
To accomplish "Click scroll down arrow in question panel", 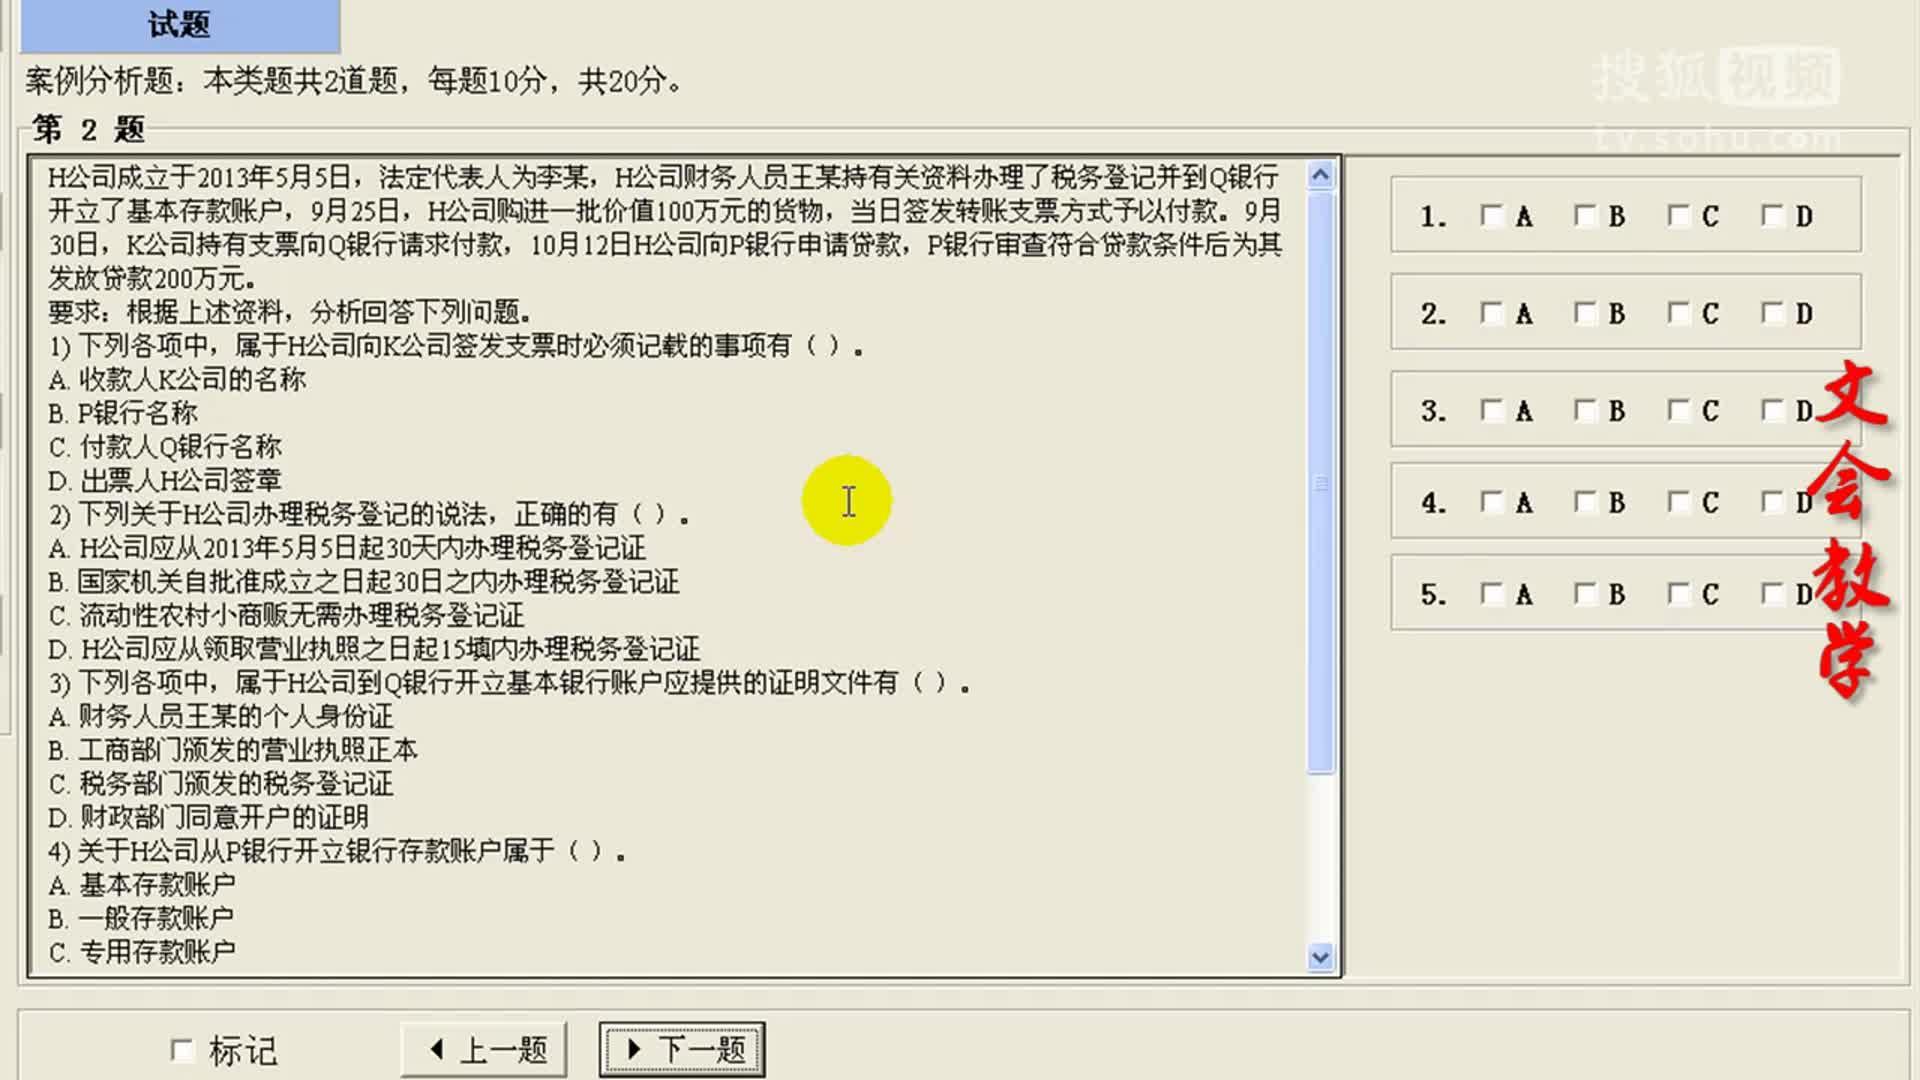I will pos(1320,957).
